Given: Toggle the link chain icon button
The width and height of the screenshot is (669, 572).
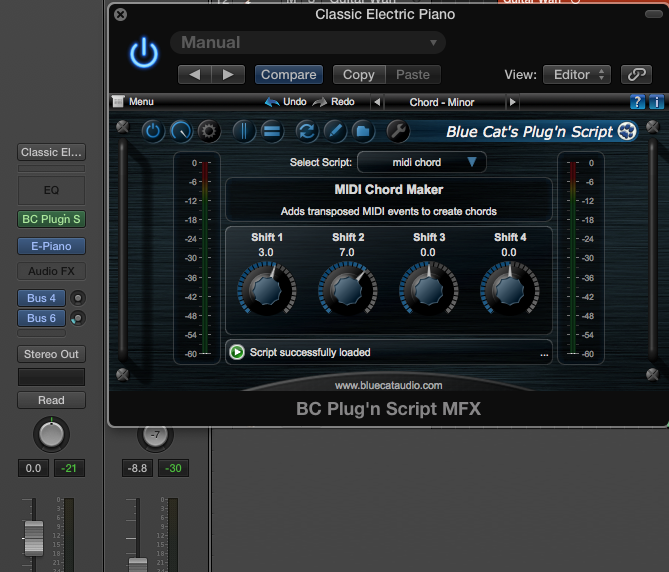Looking at the screenshot, I should (636, 75).
